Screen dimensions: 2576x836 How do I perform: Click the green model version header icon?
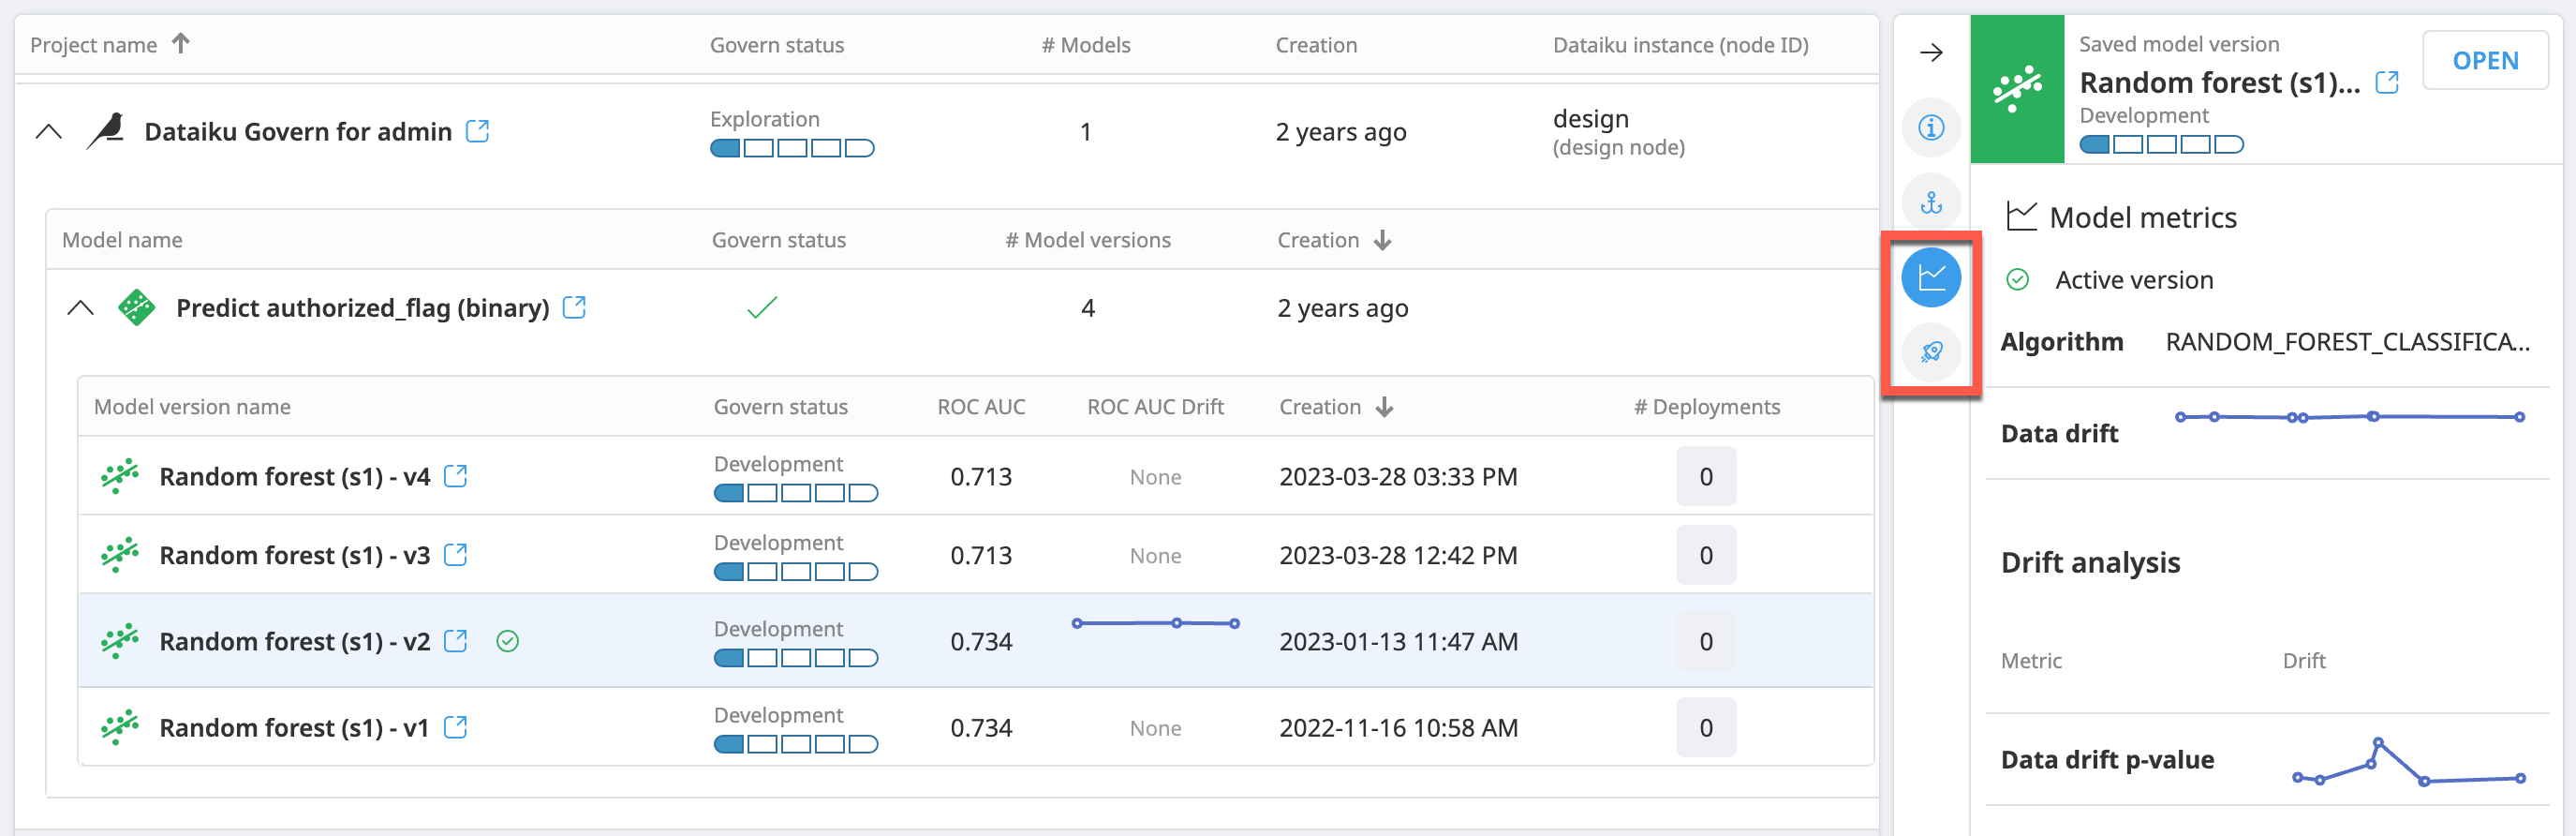2017,89
